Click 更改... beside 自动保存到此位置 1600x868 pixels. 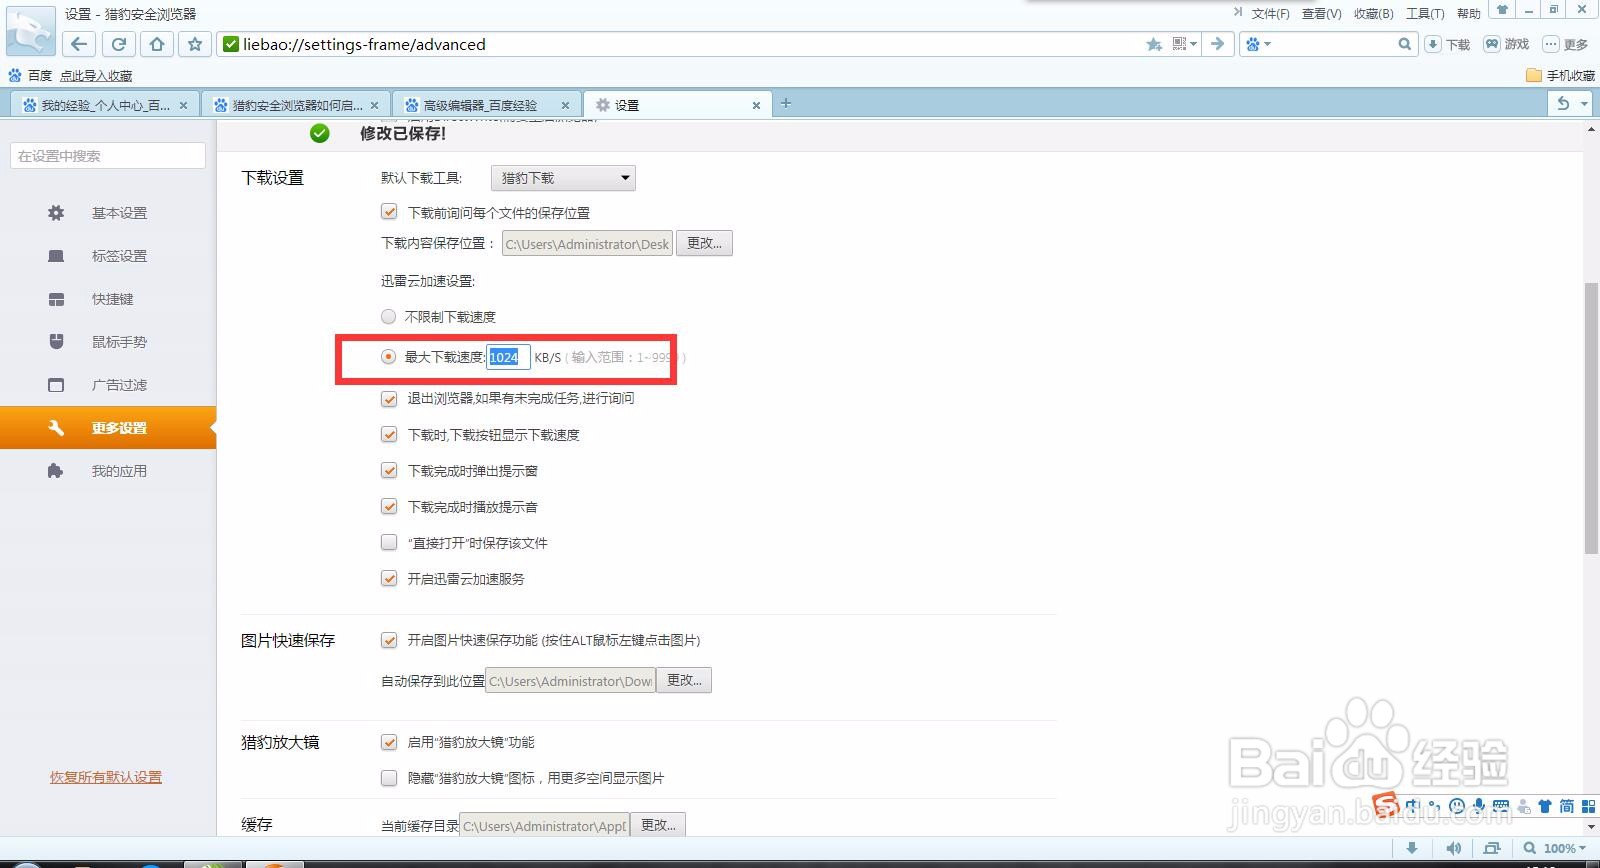coord(684,680)
